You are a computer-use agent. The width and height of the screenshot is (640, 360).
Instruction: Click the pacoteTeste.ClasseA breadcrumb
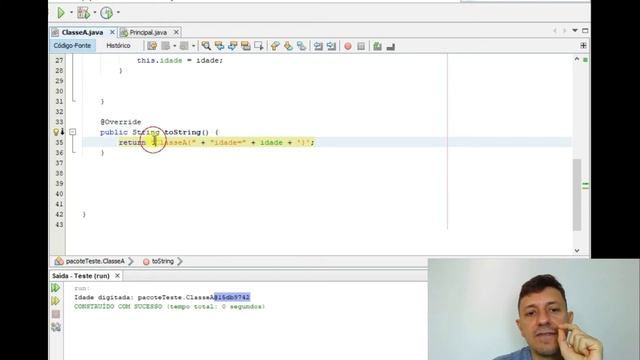[95, 261]
